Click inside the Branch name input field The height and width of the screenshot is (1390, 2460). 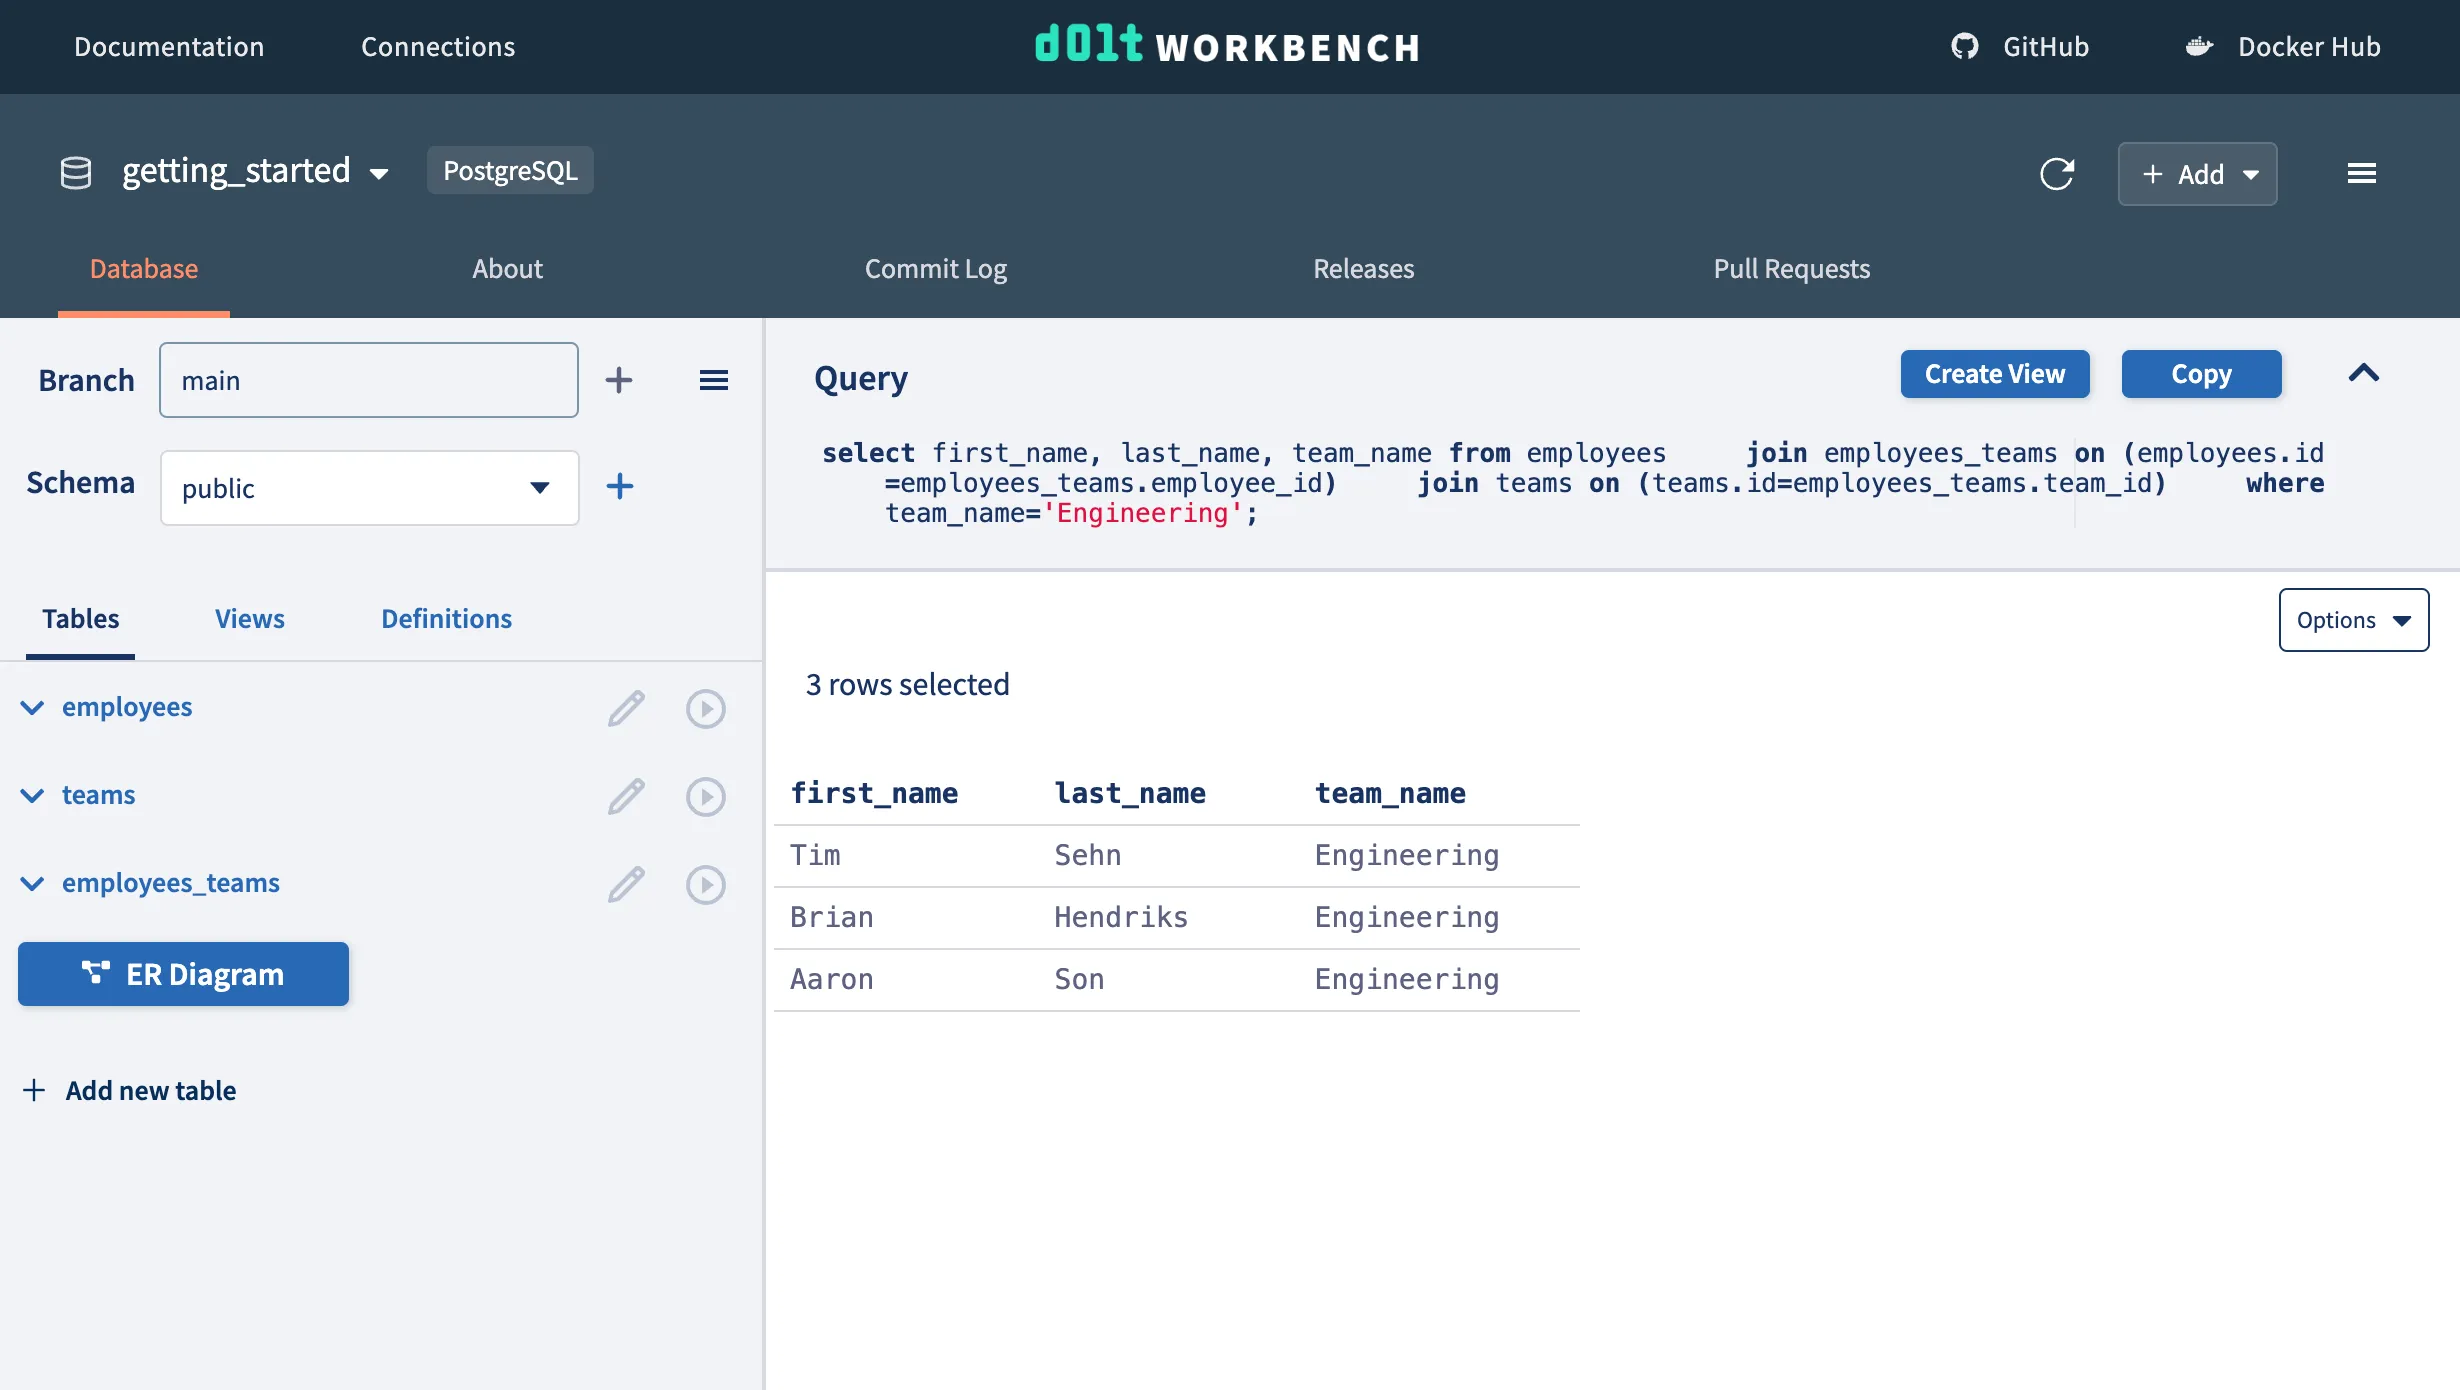coord(368,380)
